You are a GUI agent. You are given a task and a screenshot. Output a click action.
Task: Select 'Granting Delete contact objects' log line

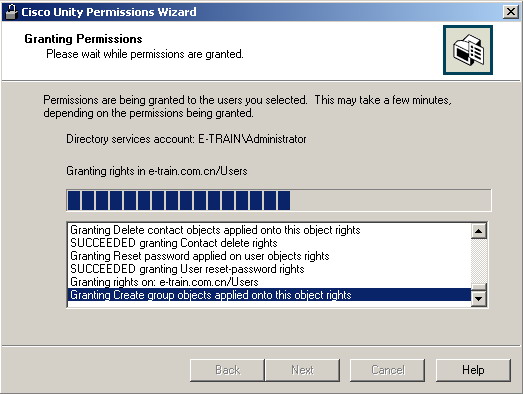[x=269, y=230]
